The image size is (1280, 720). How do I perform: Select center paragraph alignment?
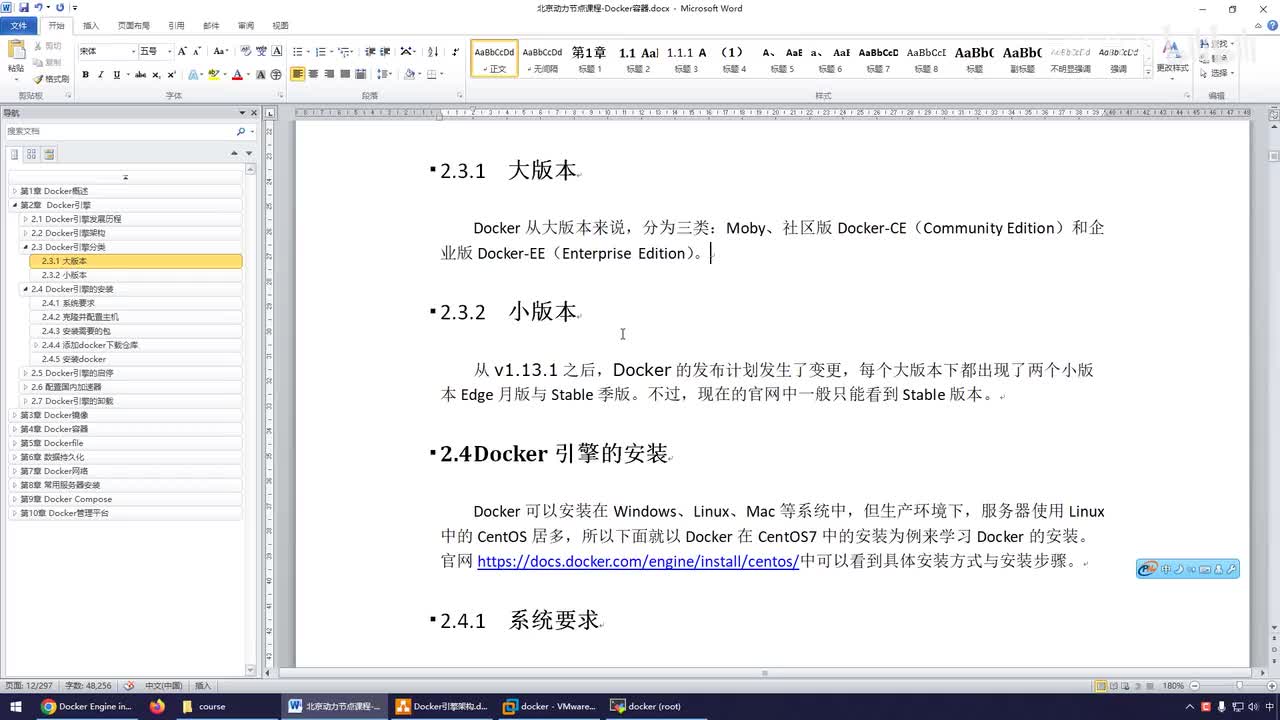click(x=313, y=74)
